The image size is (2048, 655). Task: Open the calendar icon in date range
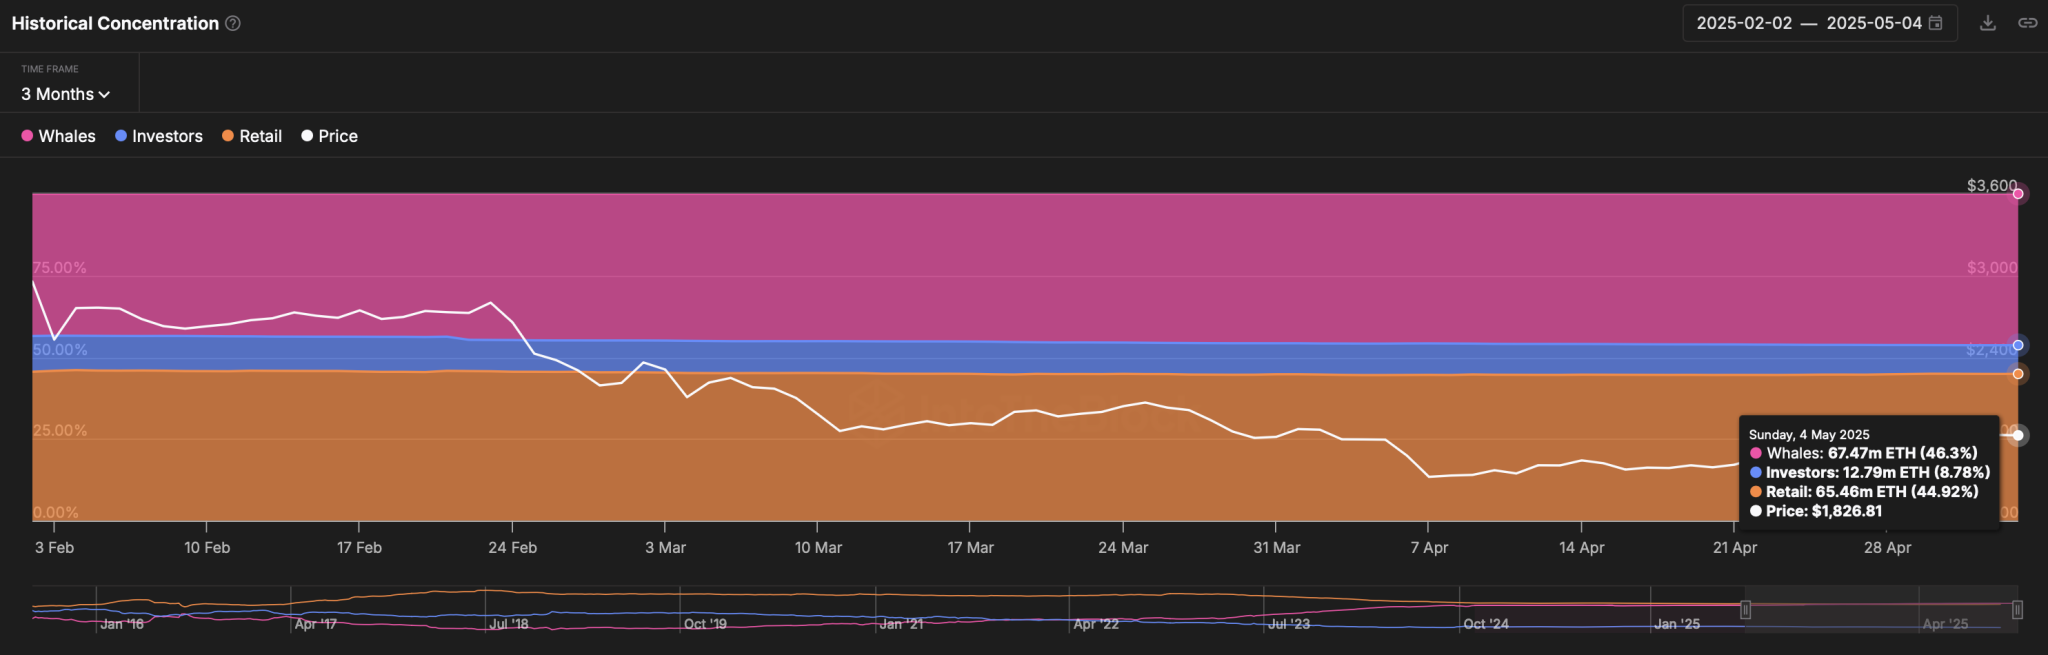coord(1936,23)
